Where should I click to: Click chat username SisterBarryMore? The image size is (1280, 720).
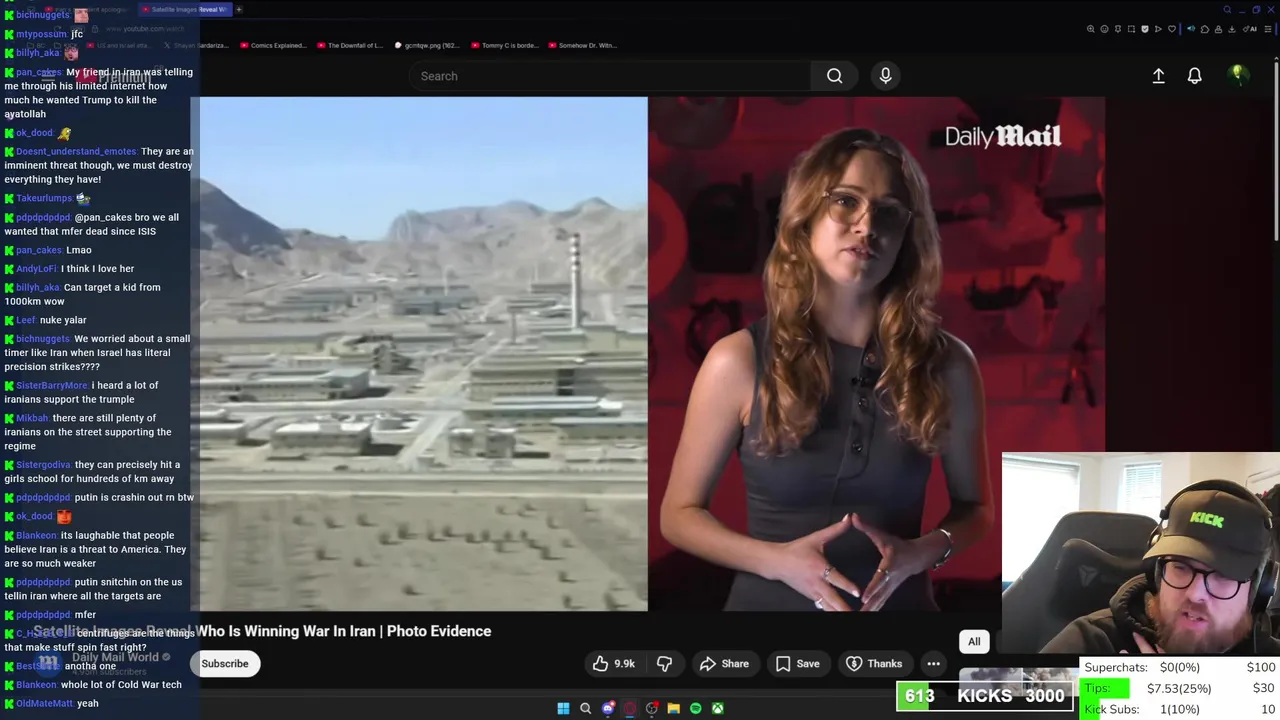(52, 386)
